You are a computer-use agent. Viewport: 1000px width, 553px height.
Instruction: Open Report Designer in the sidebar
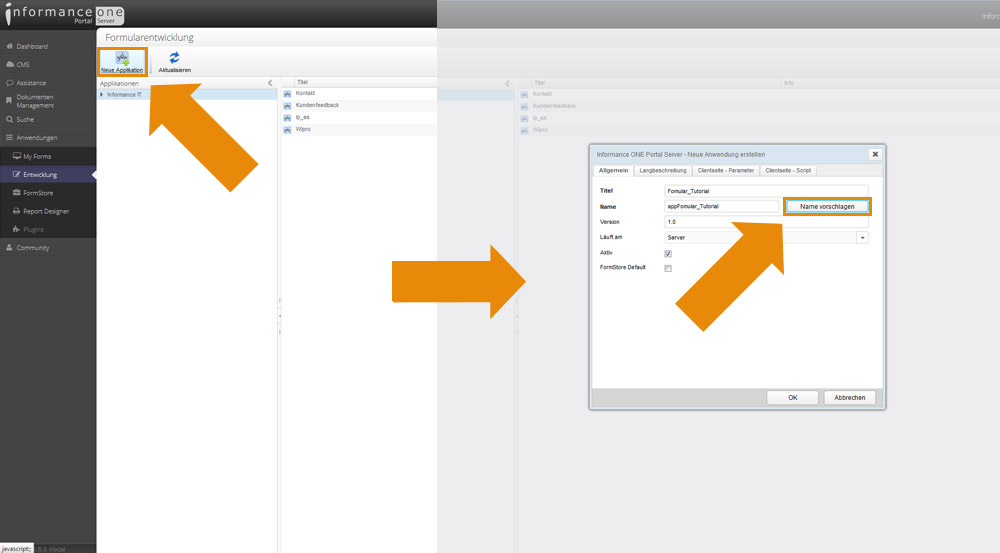coord(48,211)
